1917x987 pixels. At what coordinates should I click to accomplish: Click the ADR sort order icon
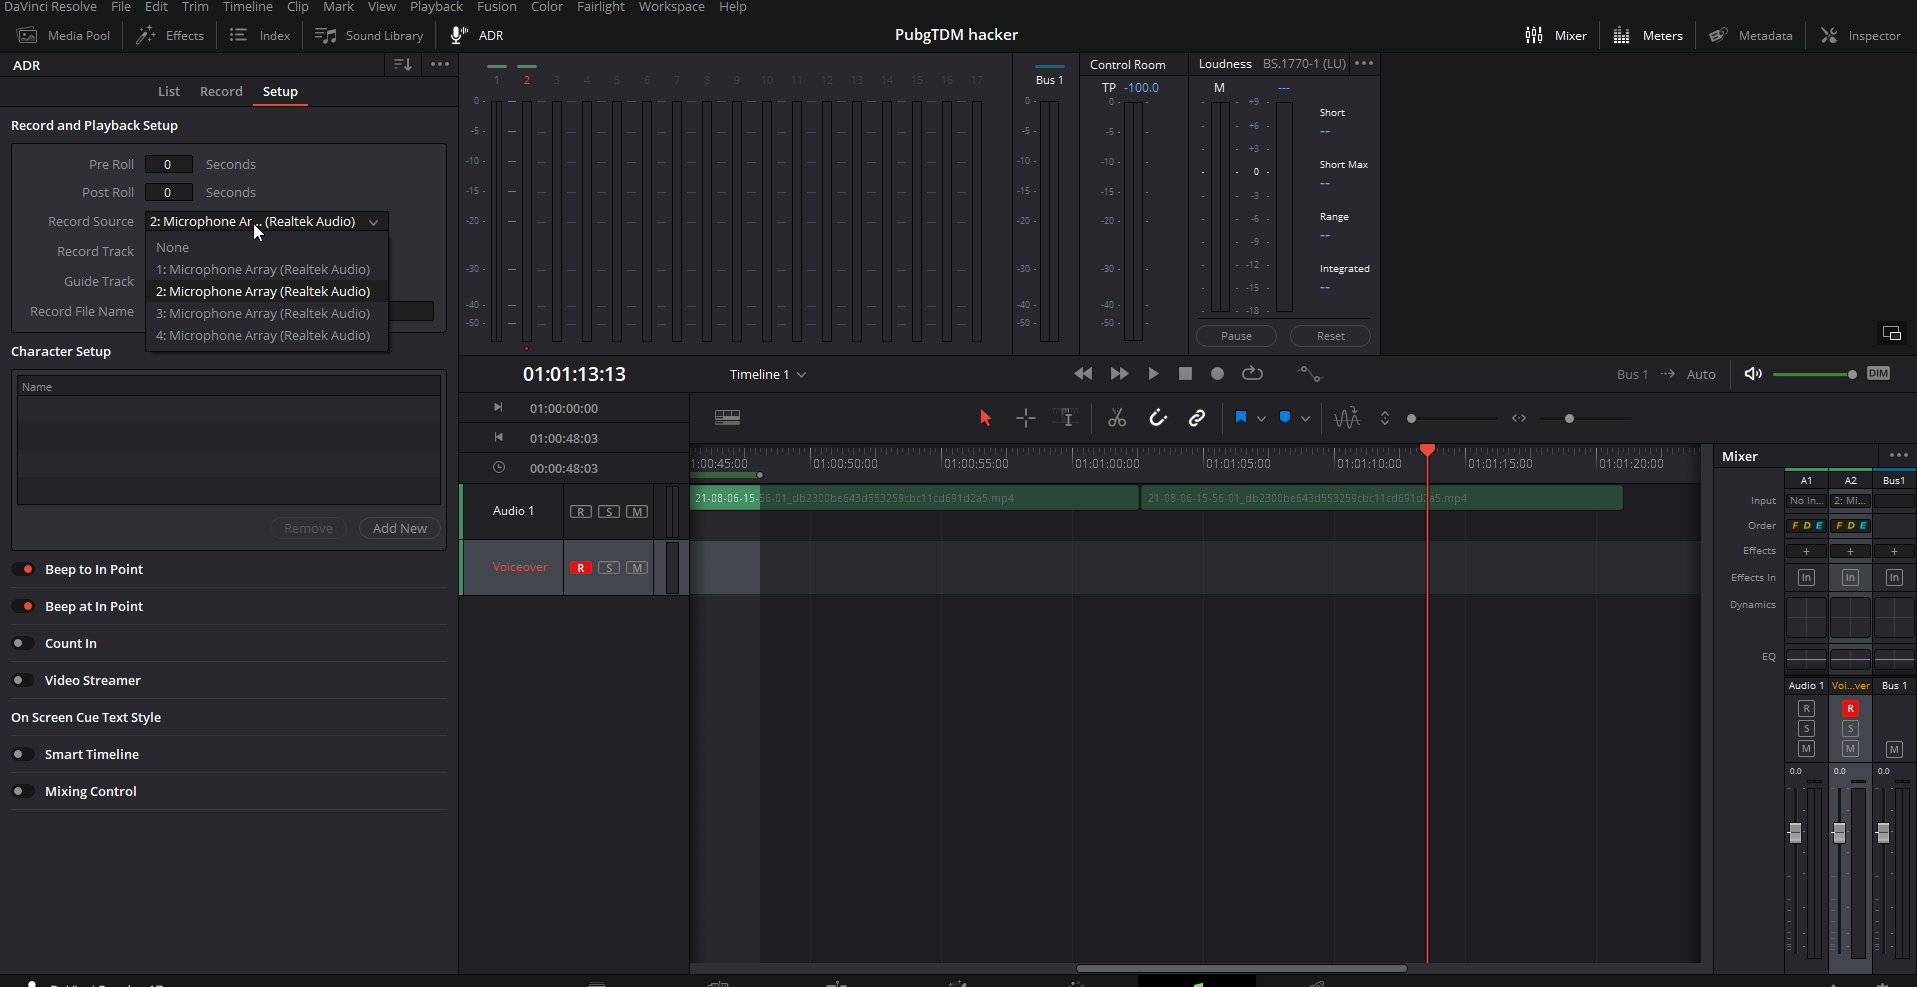point(403,64)
